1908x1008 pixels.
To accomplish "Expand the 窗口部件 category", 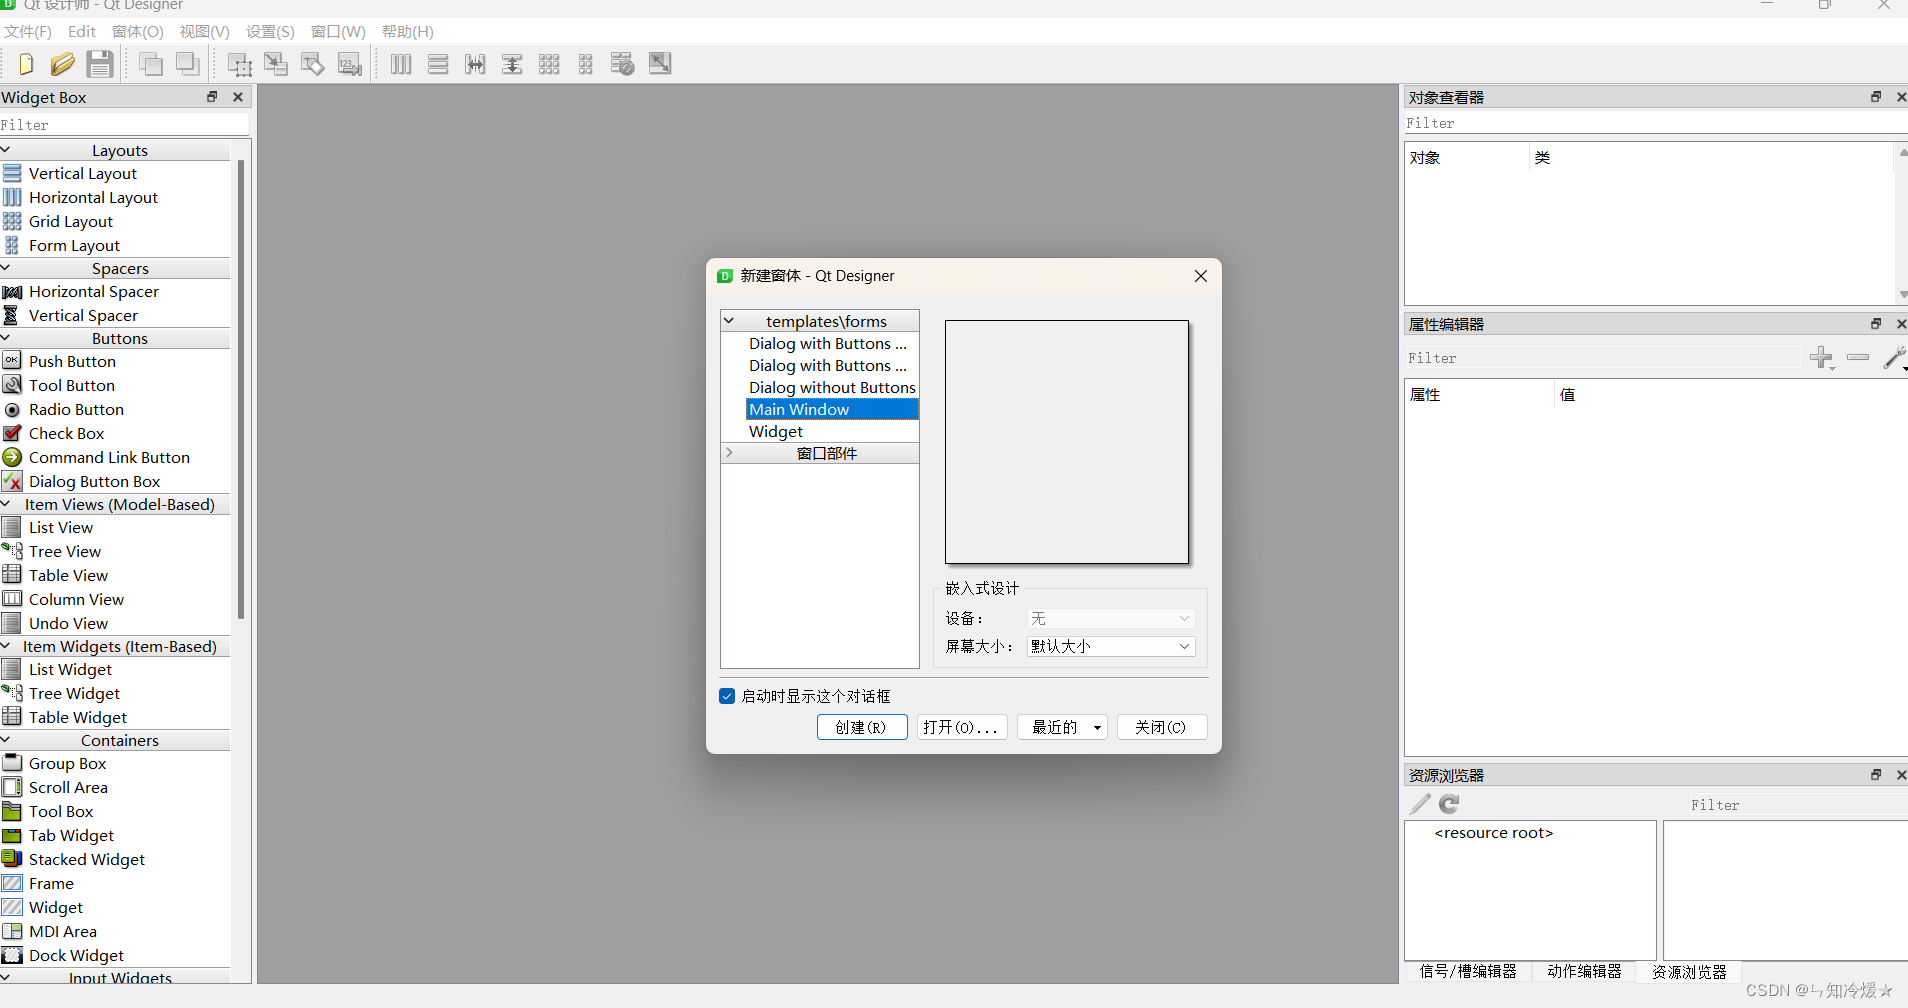I will click(x=731, y=452).
